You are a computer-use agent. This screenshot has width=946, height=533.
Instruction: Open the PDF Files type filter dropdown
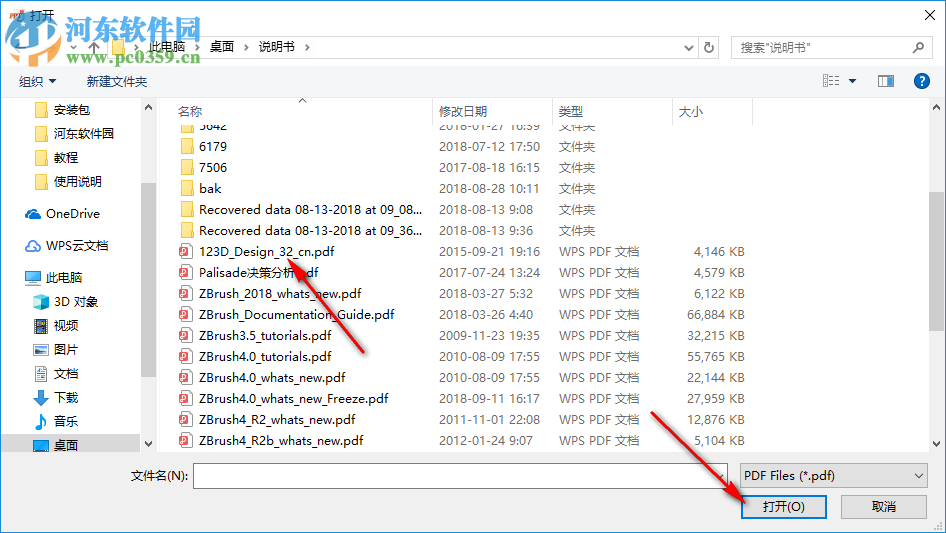[833, 476]
